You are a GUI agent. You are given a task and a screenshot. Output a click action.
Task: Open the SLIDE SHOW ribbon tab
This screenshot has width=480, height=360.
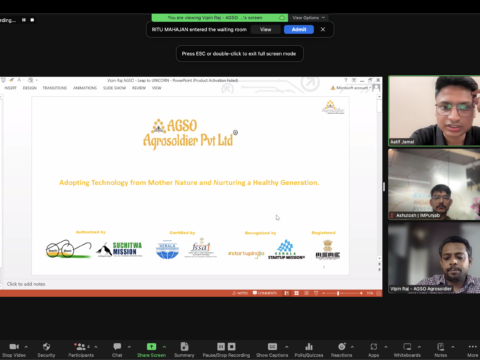(114, 88)
